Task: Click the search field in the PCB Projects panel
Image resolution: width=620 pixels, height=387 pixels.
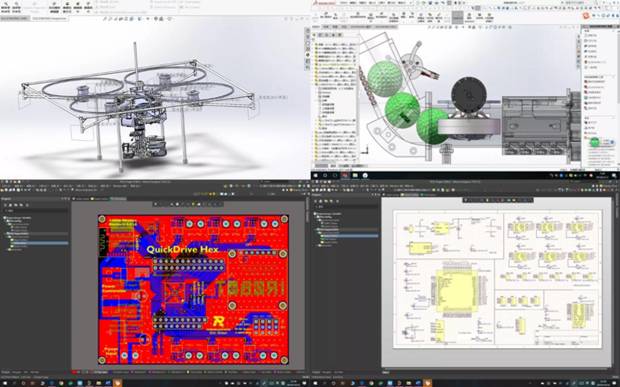Action: [36, 211]
